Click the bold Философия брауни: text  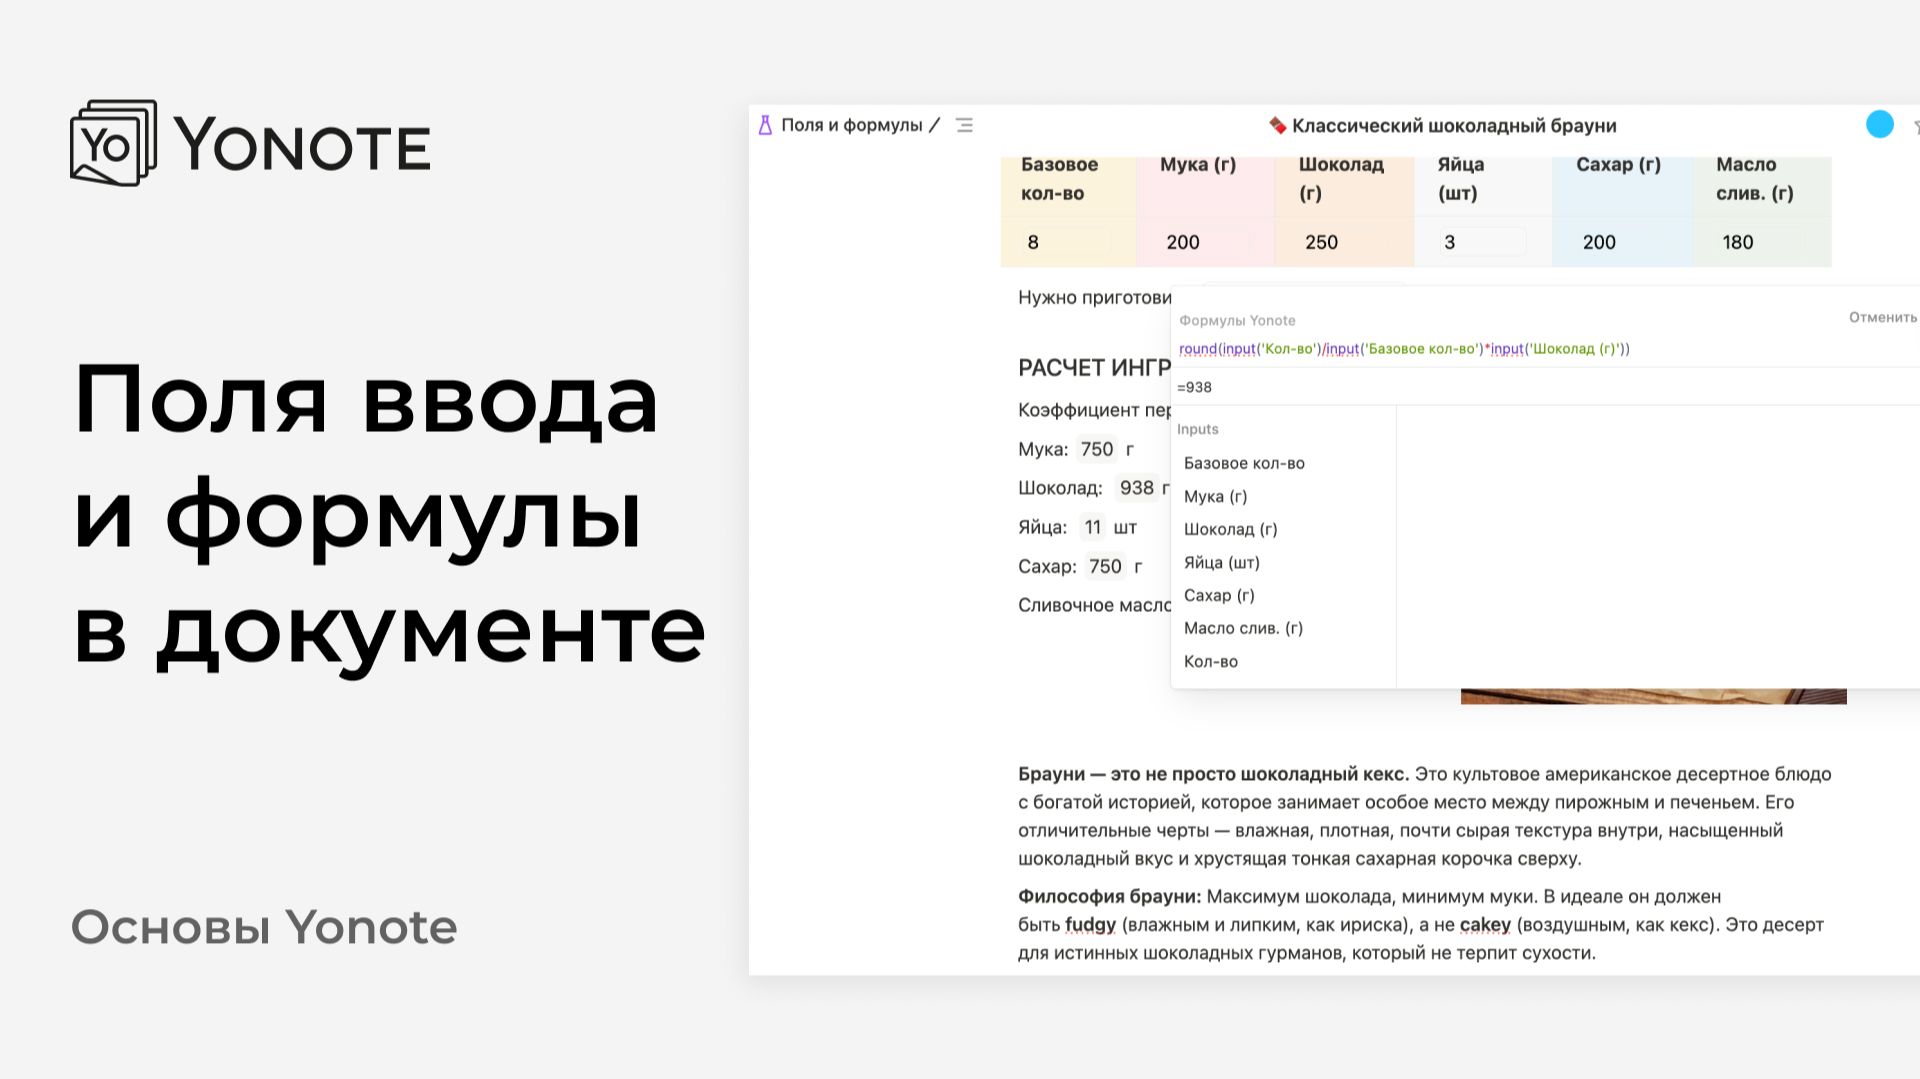point(1109,896)
